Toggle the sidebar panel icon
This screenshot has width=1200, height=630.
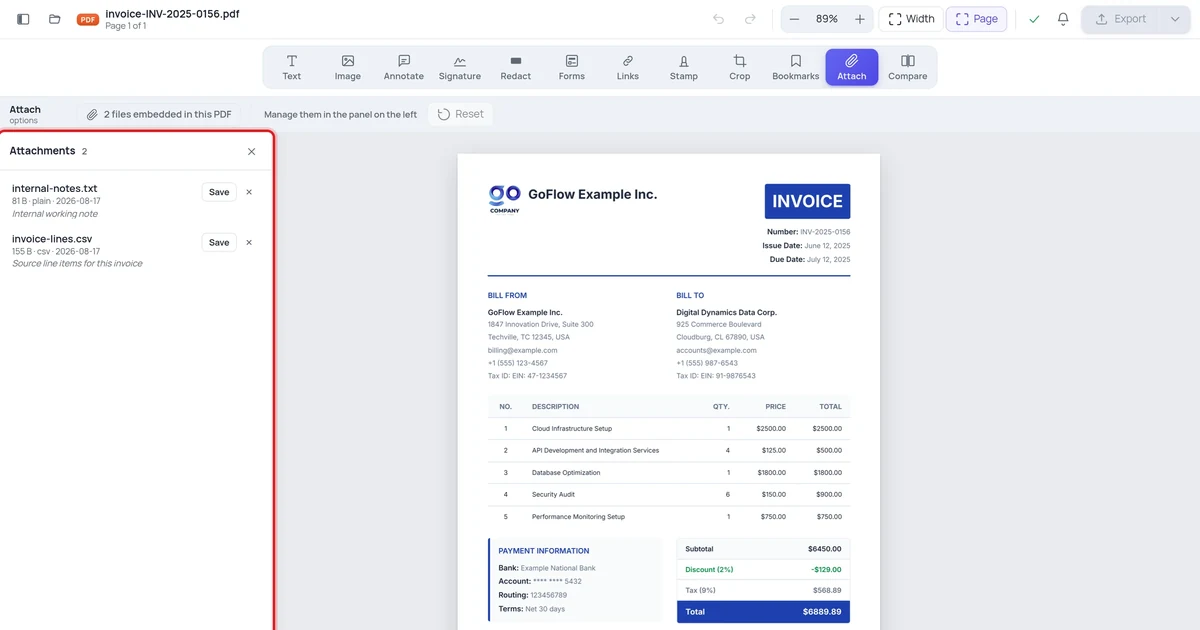click(x=23, y=19)
